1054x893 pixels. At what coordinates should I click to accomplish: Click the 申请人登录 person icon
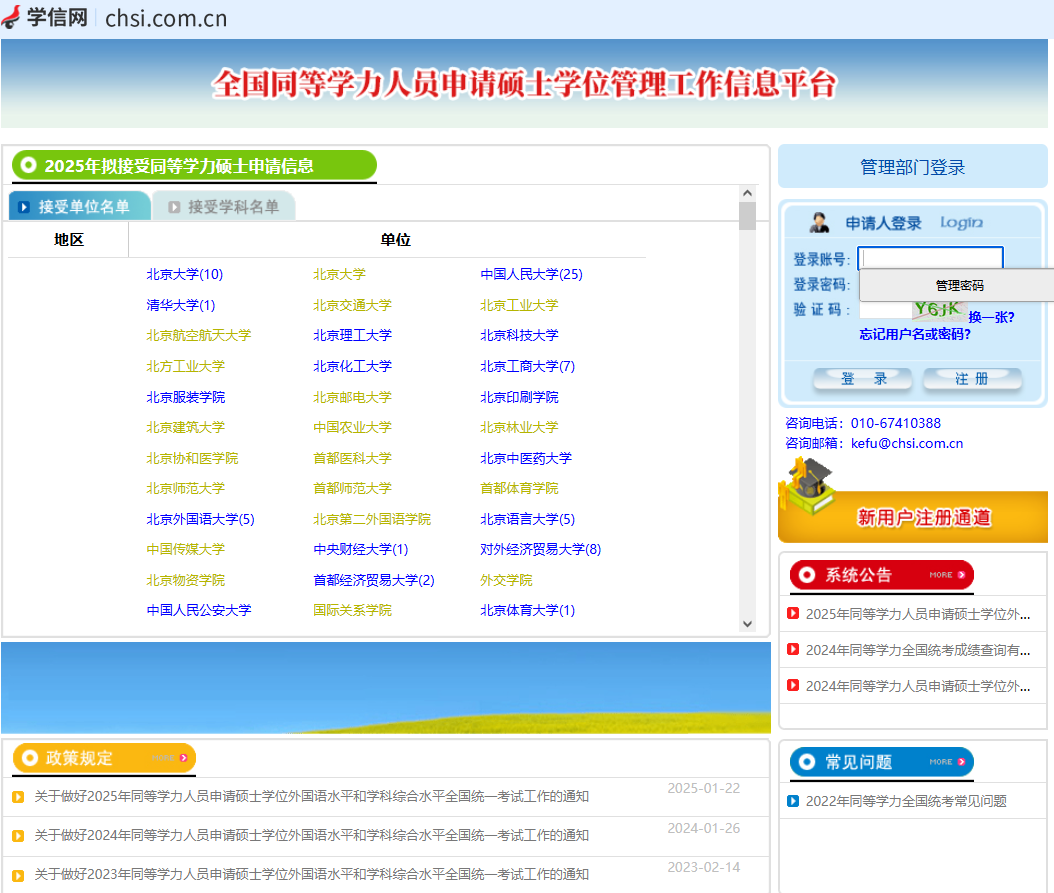click(x=819, y=223)
